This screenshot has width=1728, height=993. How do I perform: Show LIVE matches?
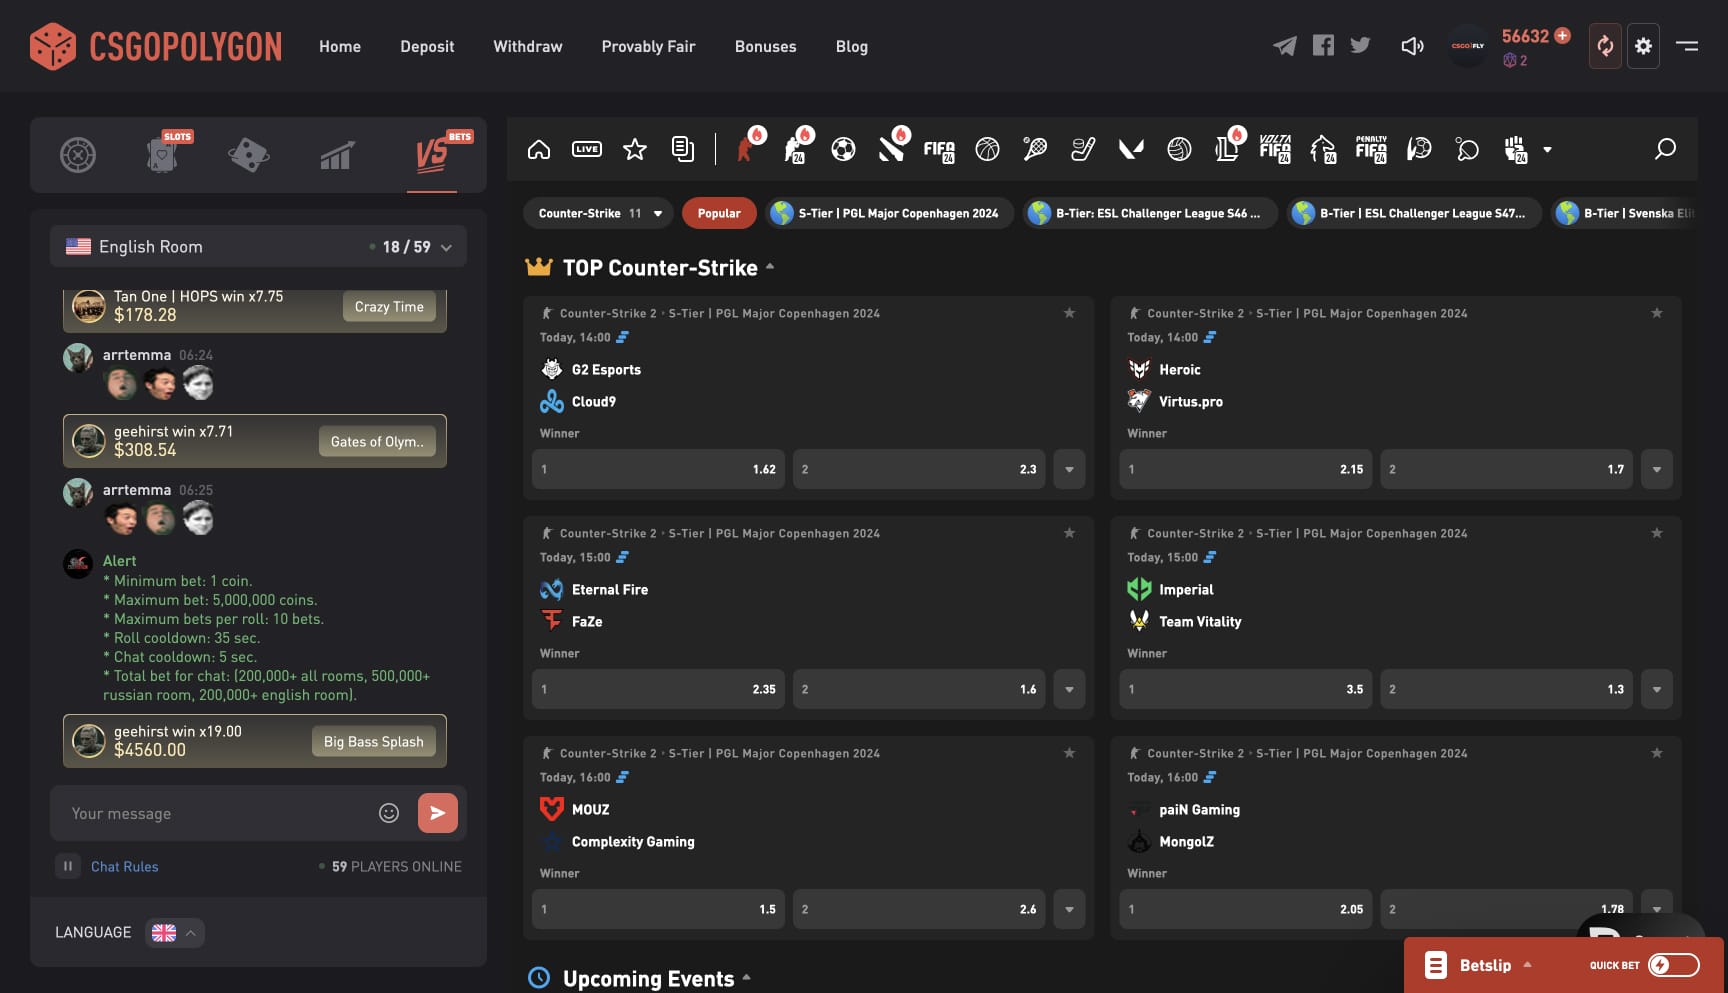587,150
